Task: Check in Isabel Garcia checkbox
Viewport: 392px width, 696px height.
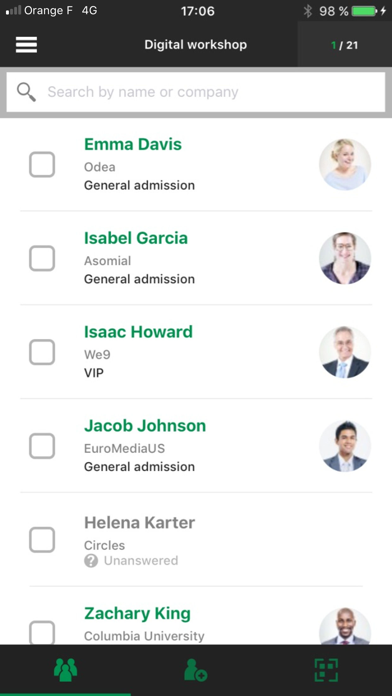Action: click(x=42, y=258)
